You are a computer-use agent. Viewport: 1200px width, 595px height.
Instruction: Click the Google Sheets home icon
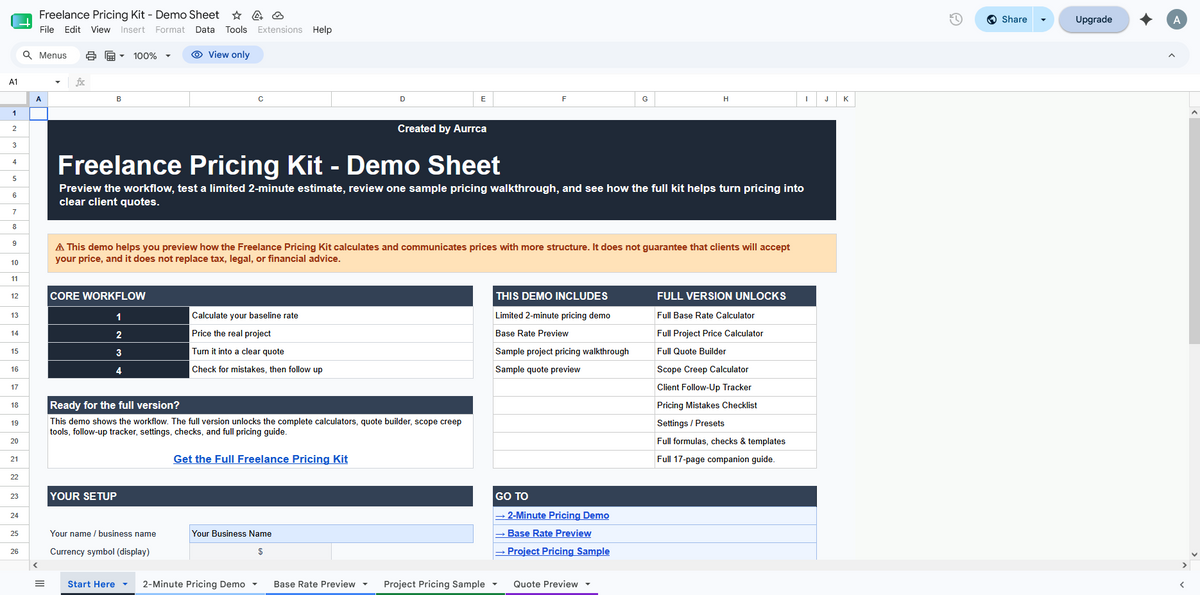20,21
